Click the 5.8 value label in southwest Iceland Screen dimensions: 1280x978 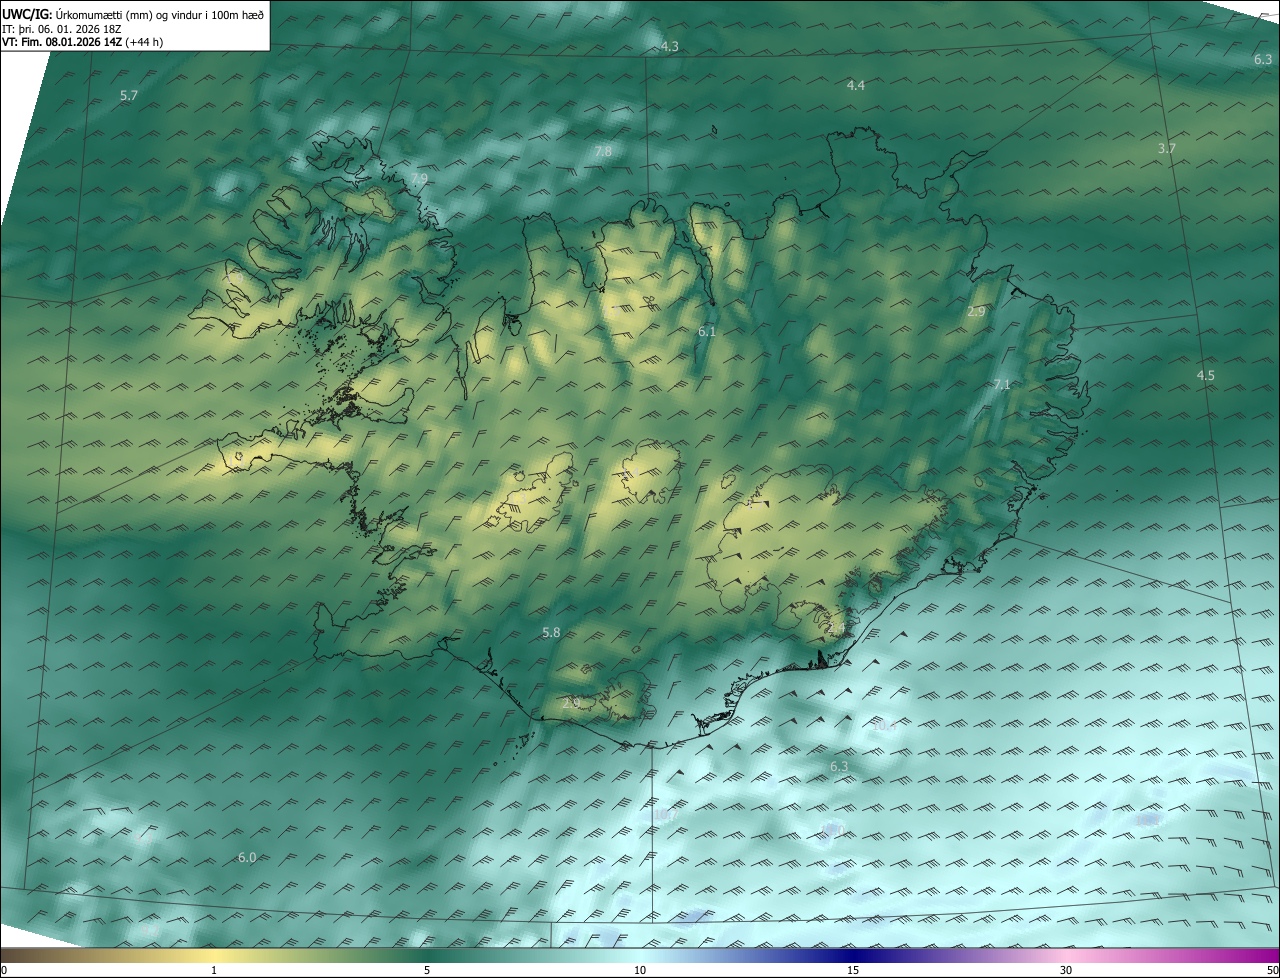(x=551, y=632)
